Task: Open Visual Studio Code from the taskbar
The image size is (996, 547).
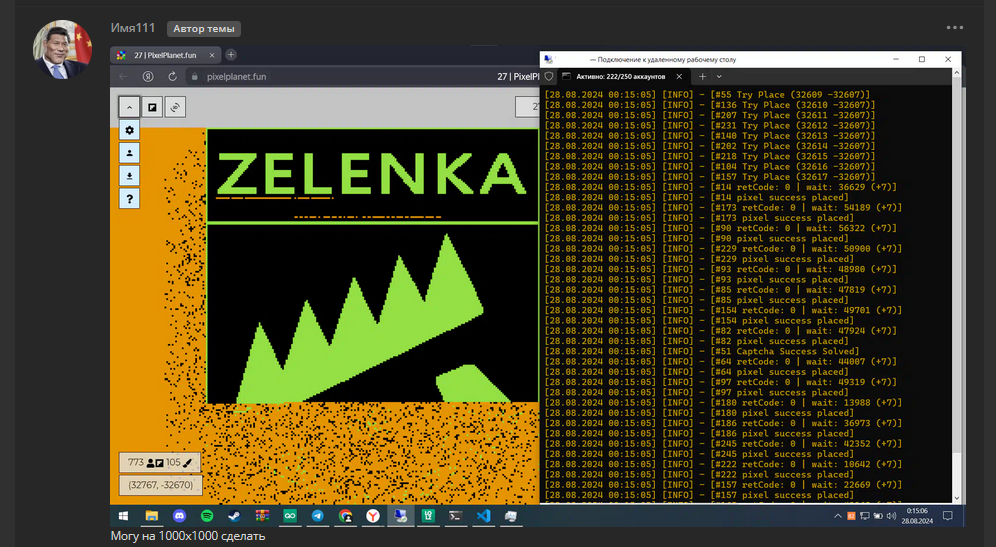Action: 483,516
